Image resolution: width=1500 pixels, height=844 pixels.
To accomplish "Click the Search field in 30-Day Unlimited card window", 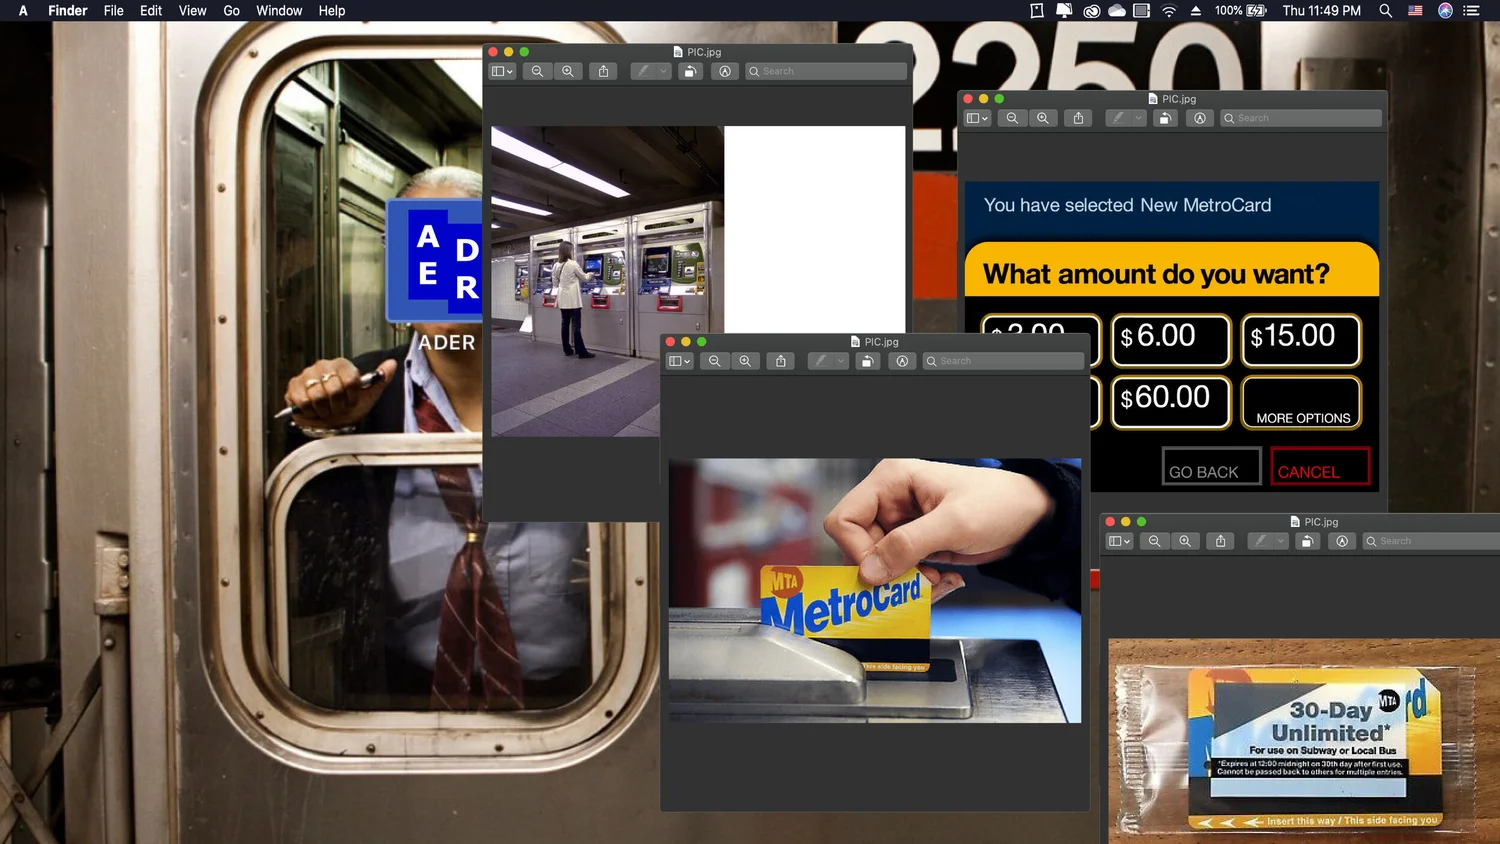I will click(1432, 541).
